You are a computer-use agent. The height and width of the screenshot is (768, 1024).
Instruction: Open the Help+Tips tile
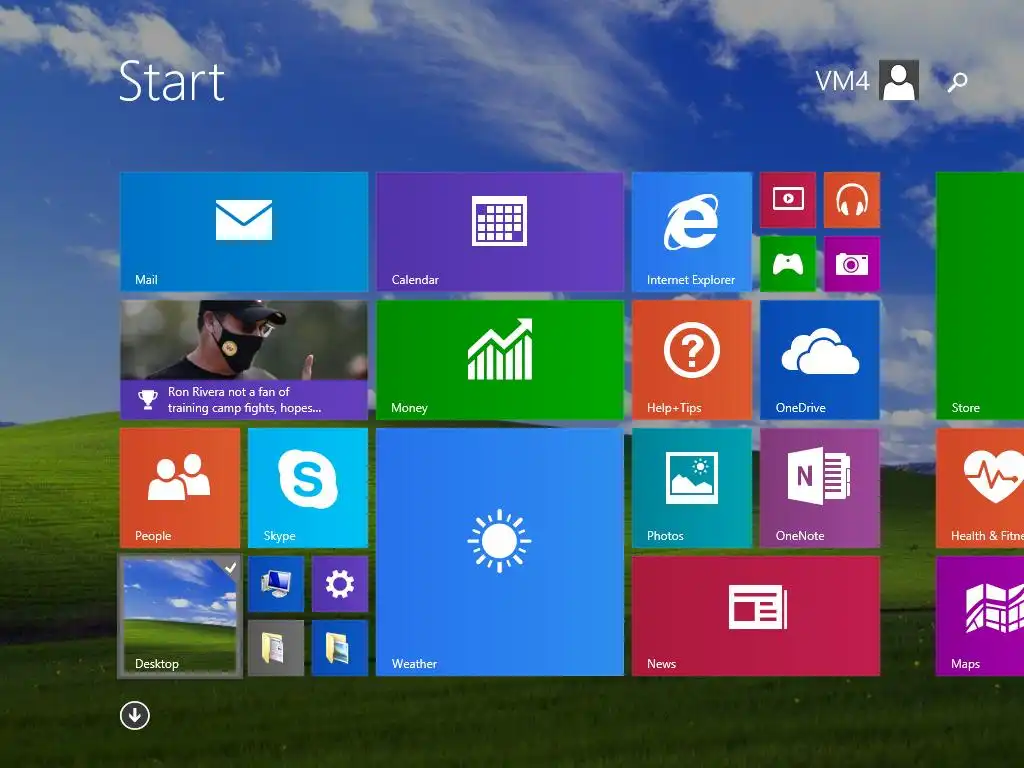tap(692, 359)
